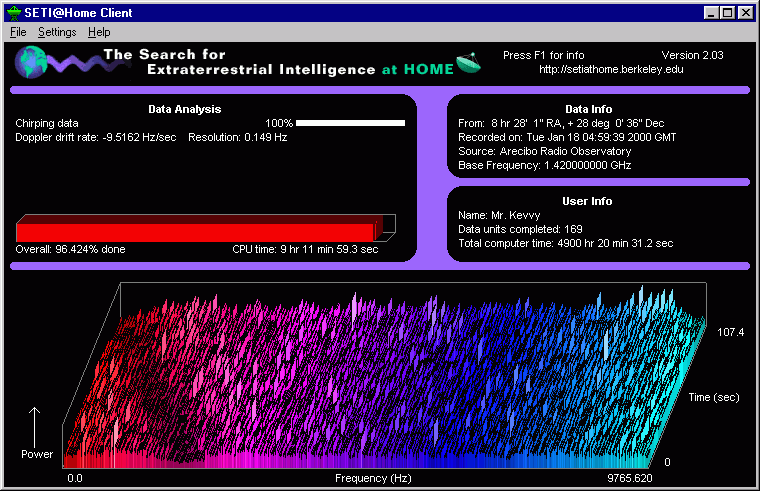This screenshot has width=760, height=491.
Task: Click the radio telescope dish icon
Action: click(468, 62)
